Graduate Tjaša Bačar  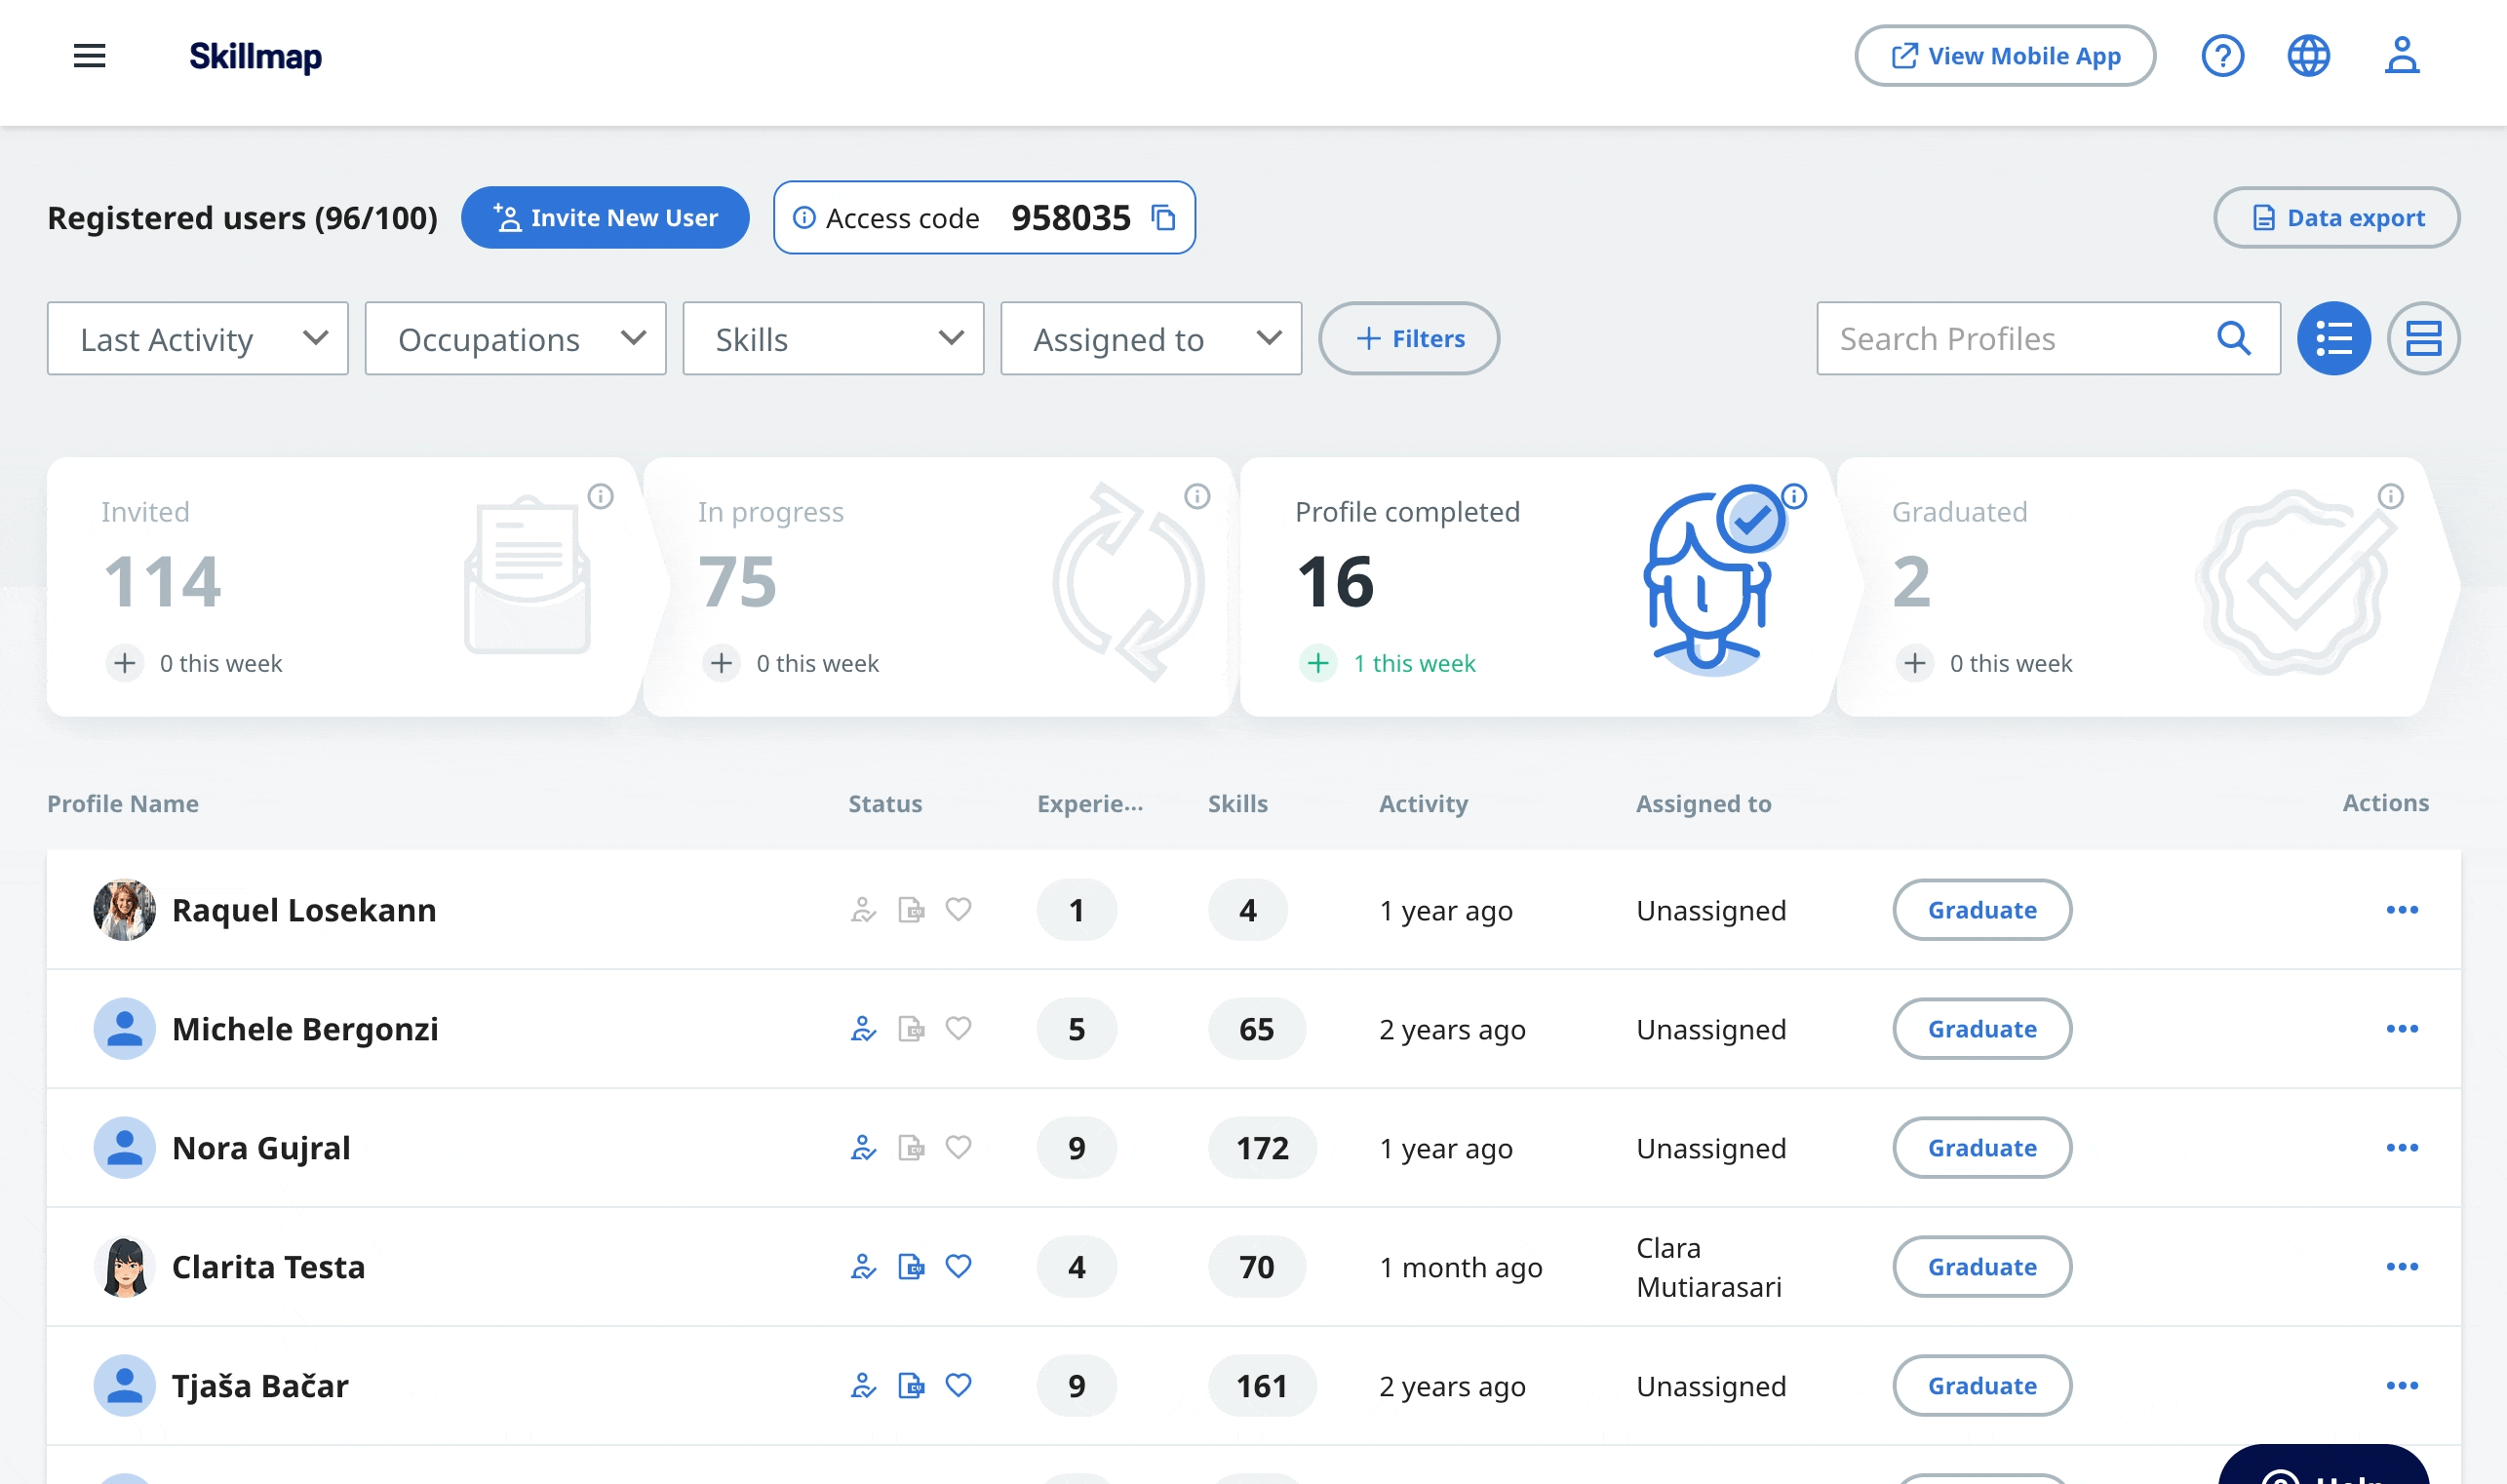point(1982,1386)
